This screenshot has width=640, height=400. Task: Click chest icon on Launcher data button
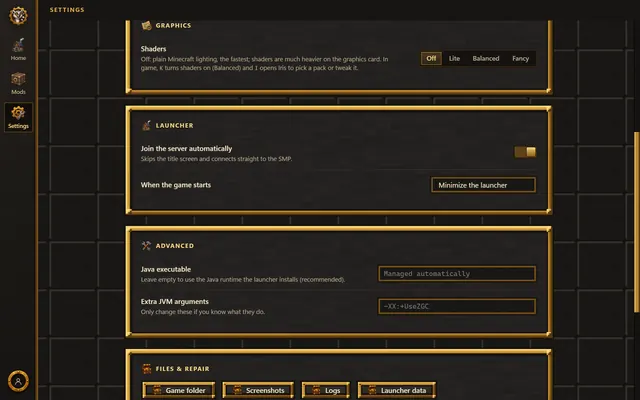tap(372, 390)
